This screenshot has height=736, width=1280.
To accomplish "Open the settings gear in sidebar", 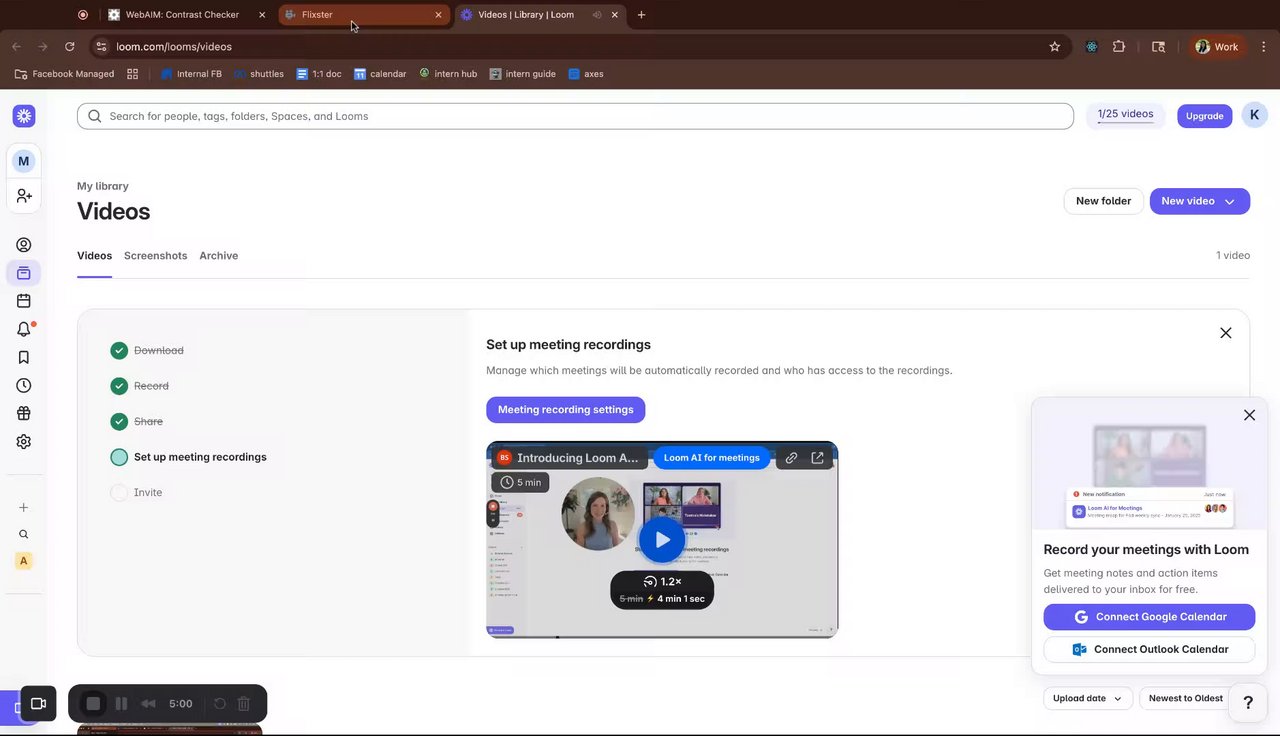I will pyautogui.click(x=24, y=441).
